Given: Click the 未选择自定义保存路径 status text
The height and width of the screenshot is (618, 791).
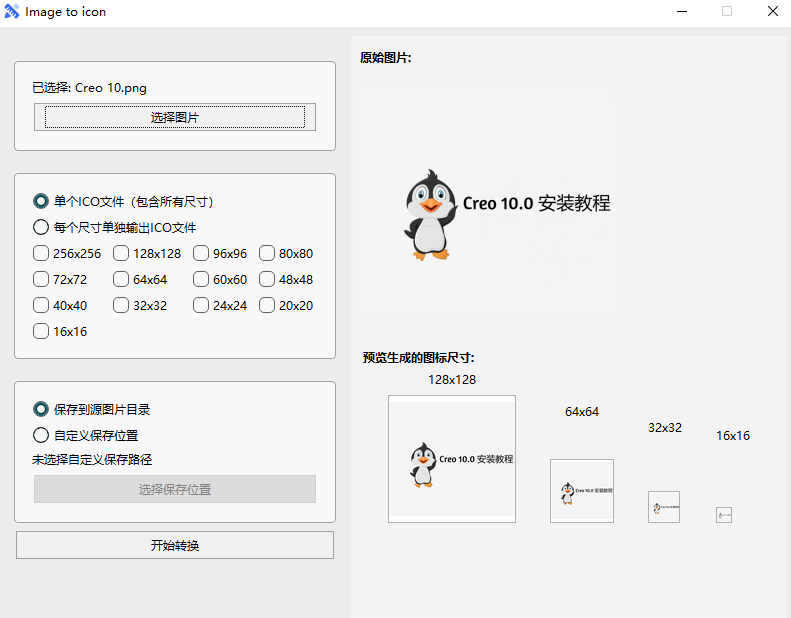Looking at the screenshot, I should [92, 460].
